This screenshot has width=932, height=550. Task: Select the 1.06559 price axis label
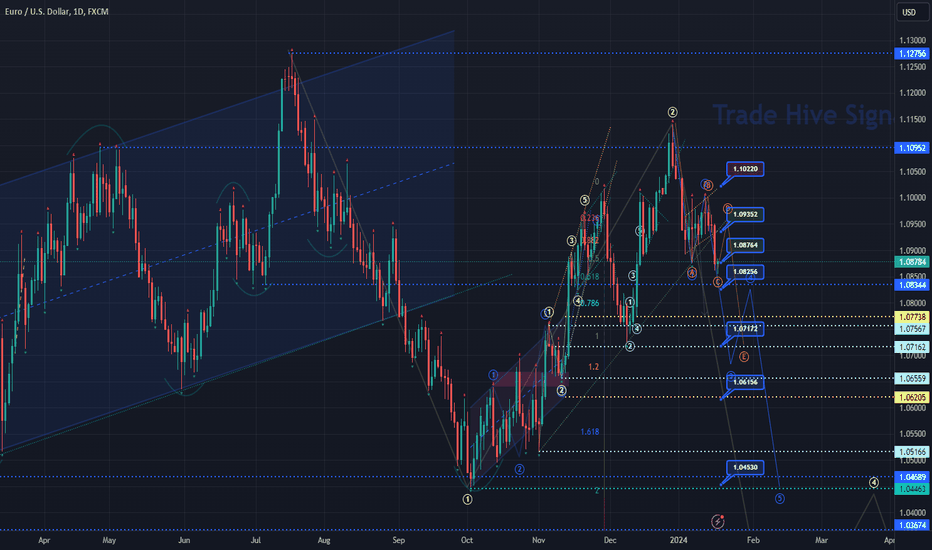[x=912, y=378]
